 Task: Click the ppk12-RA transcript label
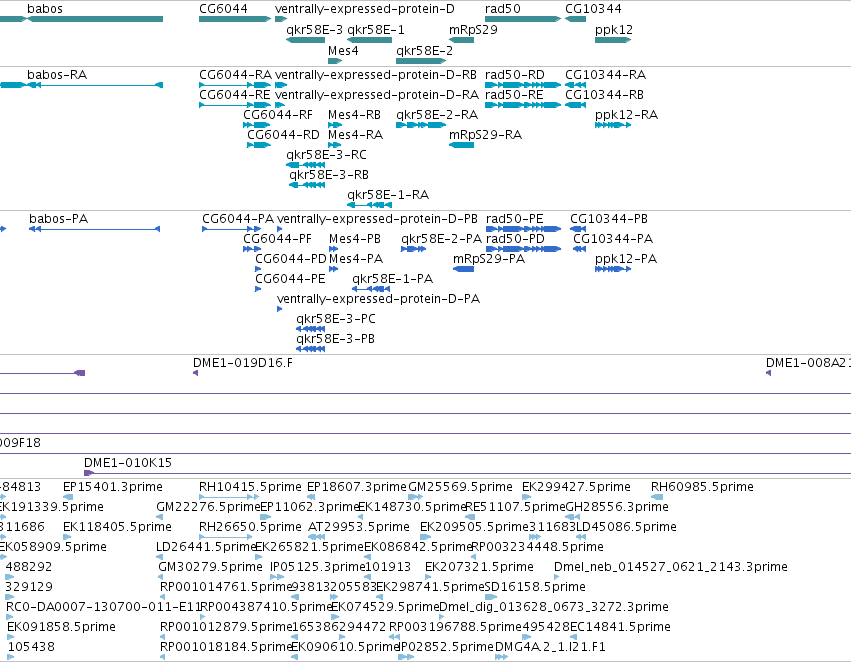(x=626, y=115)
